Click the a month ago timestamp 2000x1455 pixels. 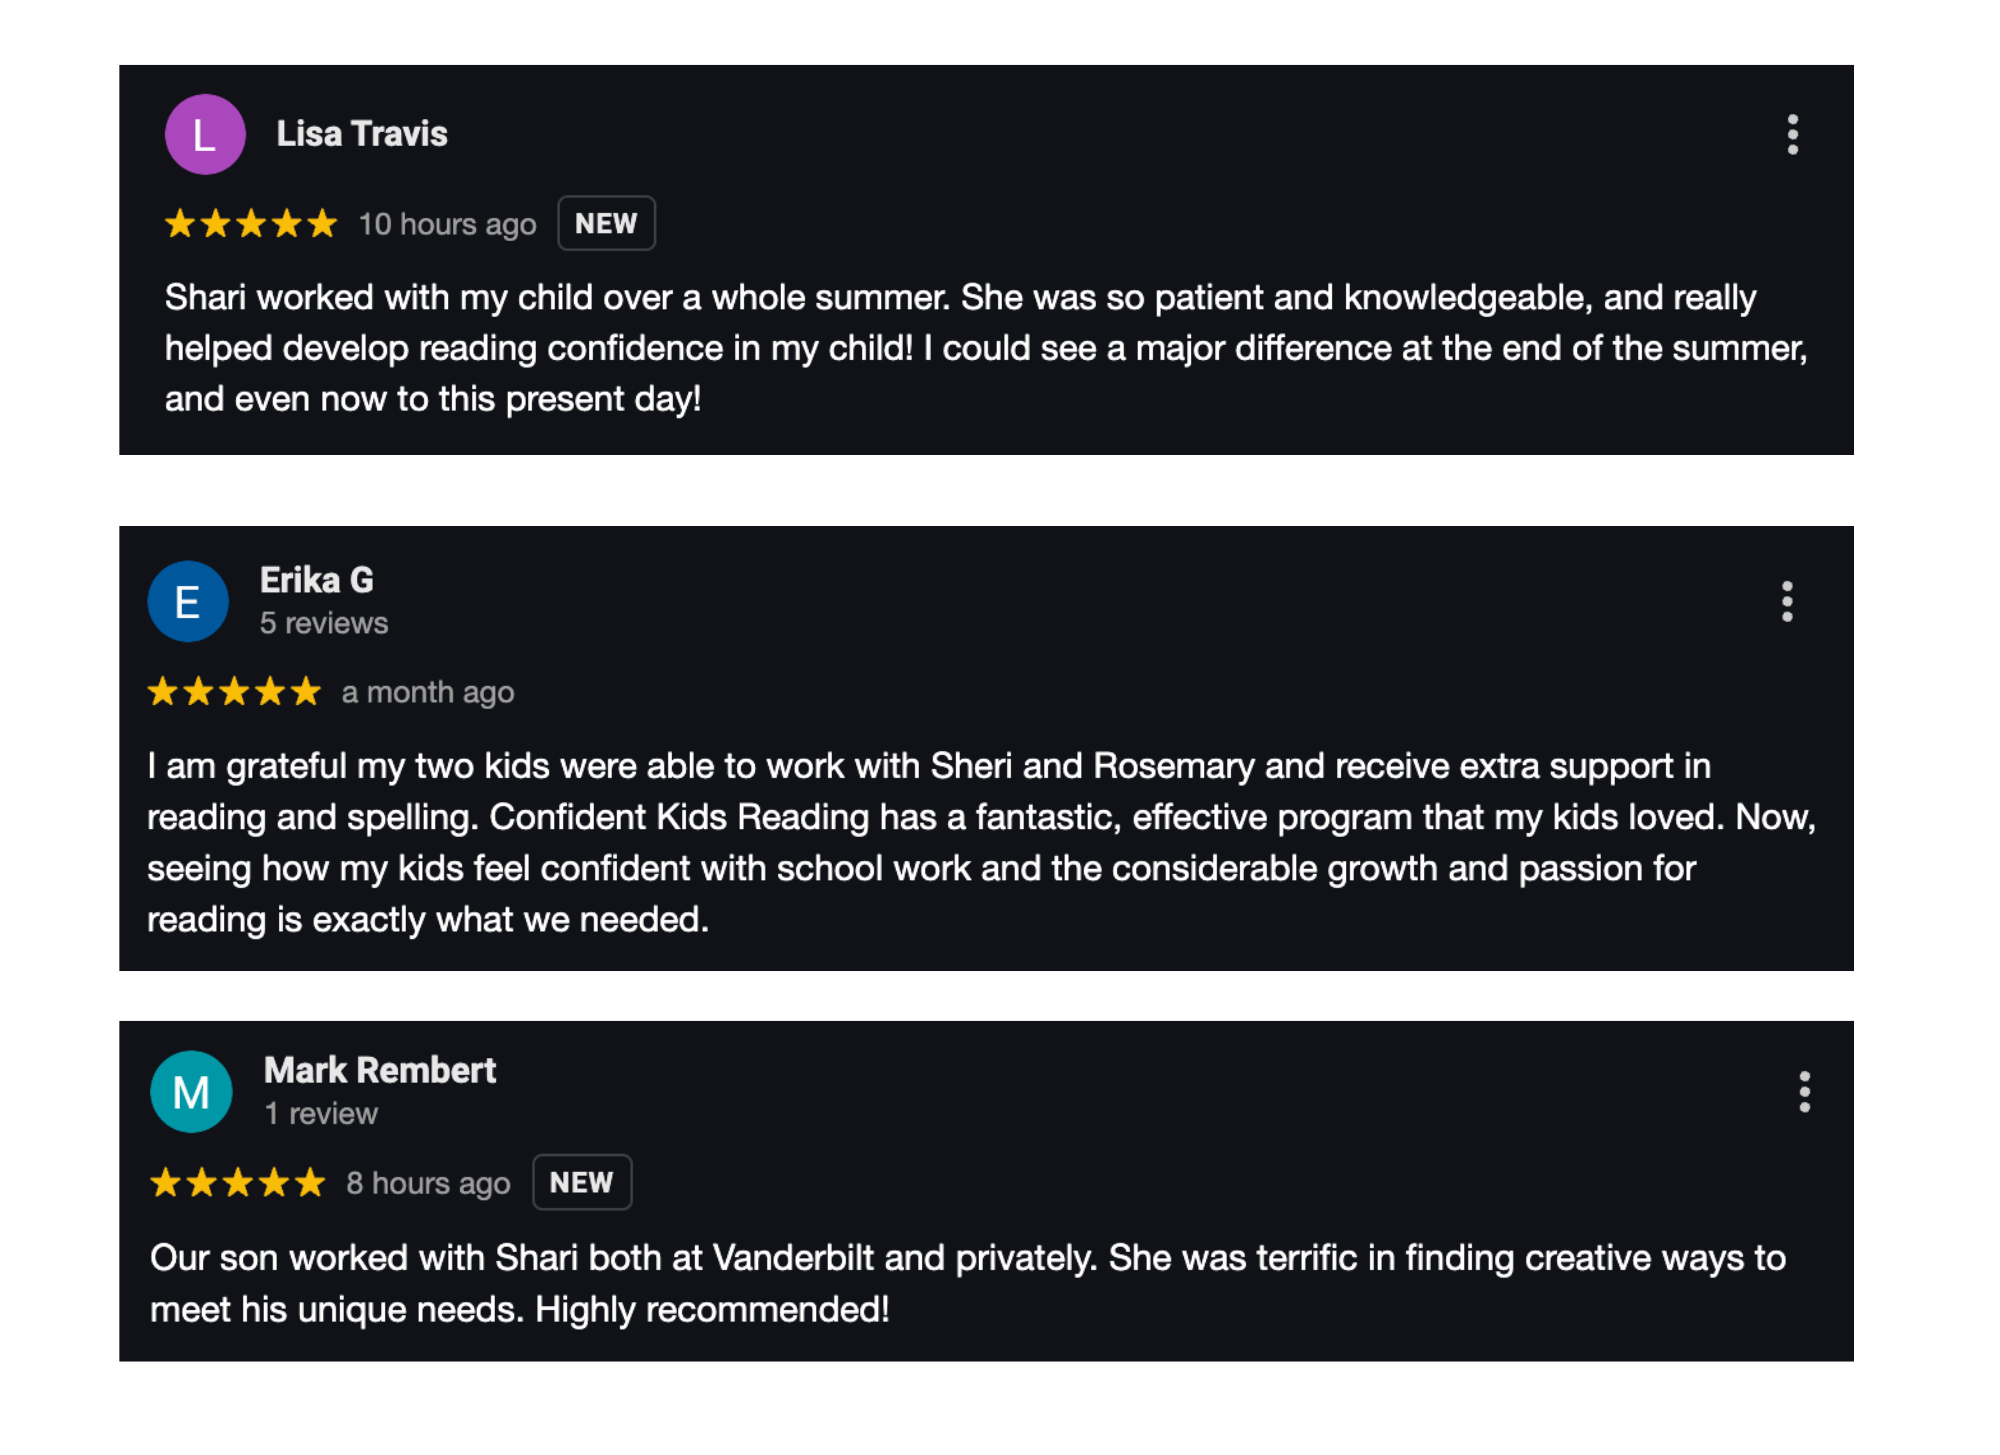[x=428, y=692]
